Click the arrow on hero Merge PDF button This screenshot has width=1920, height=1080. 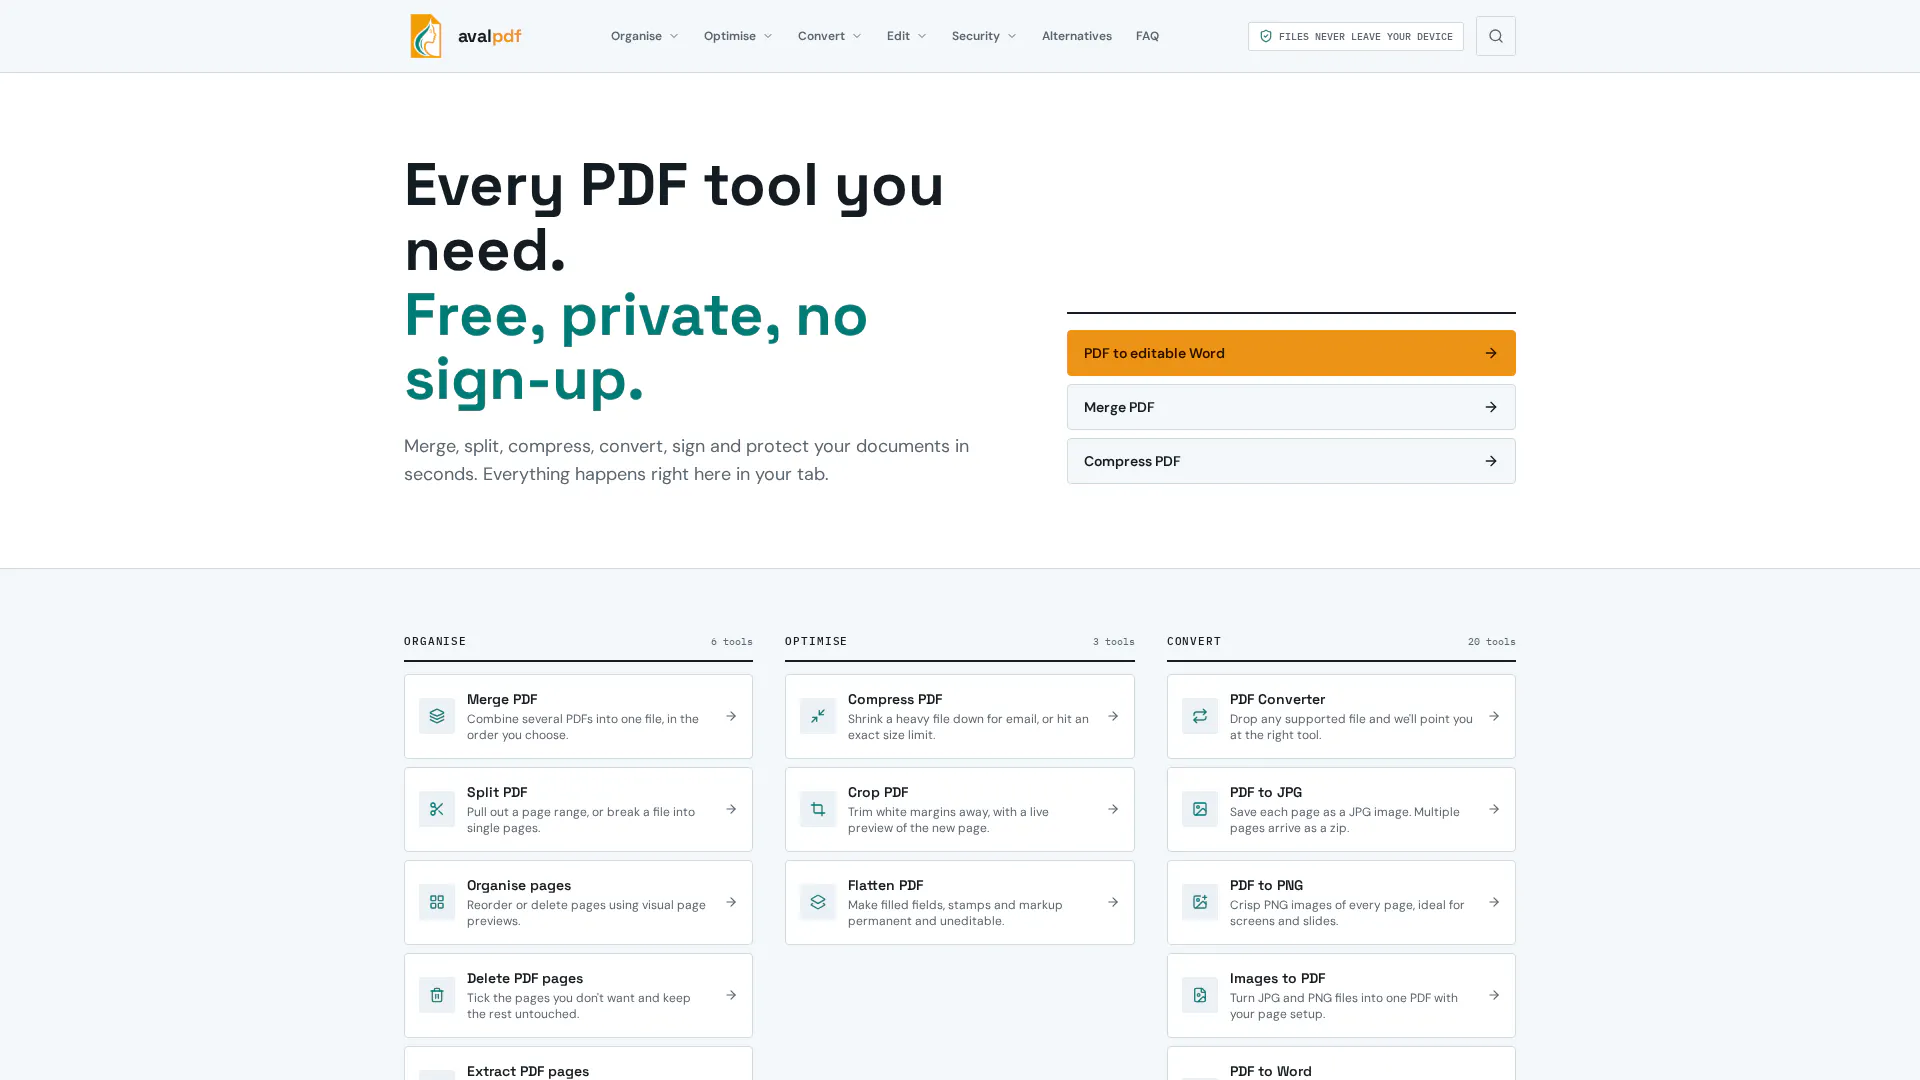pyautogui.click(x=1491, y=407)
